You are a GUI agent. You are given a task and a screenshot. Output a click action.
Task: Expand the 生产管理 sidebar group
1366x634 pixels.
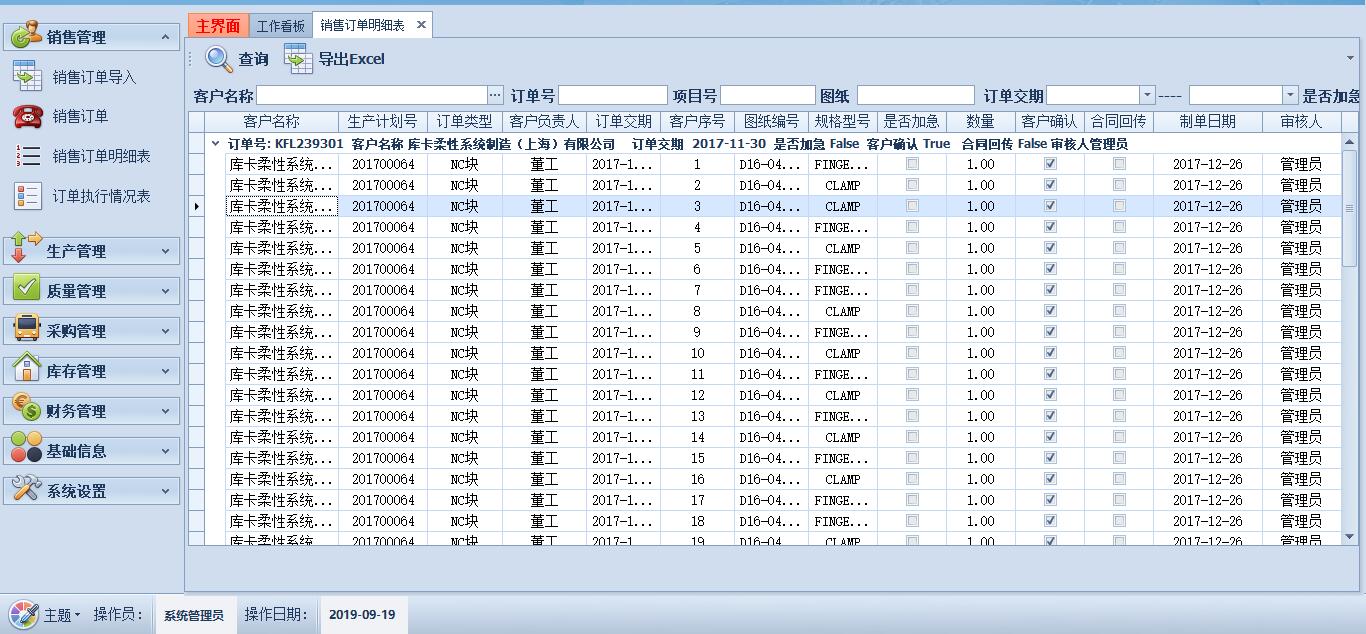click(165, 251)
